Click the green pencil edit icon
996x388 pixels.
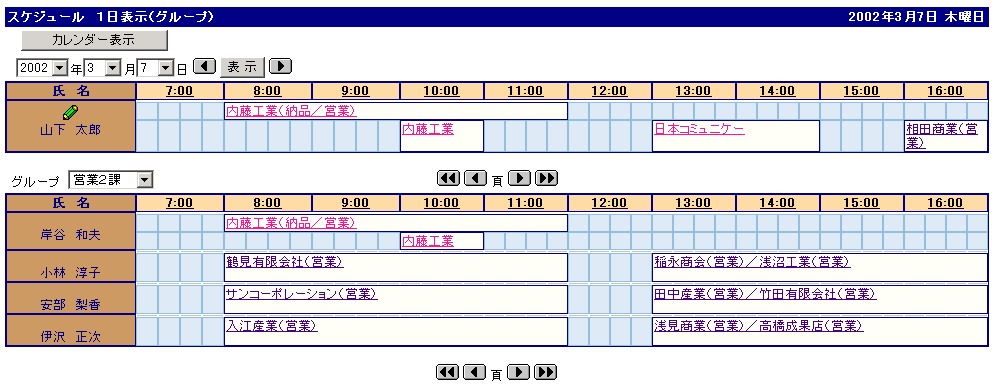[x=71, y=112]
